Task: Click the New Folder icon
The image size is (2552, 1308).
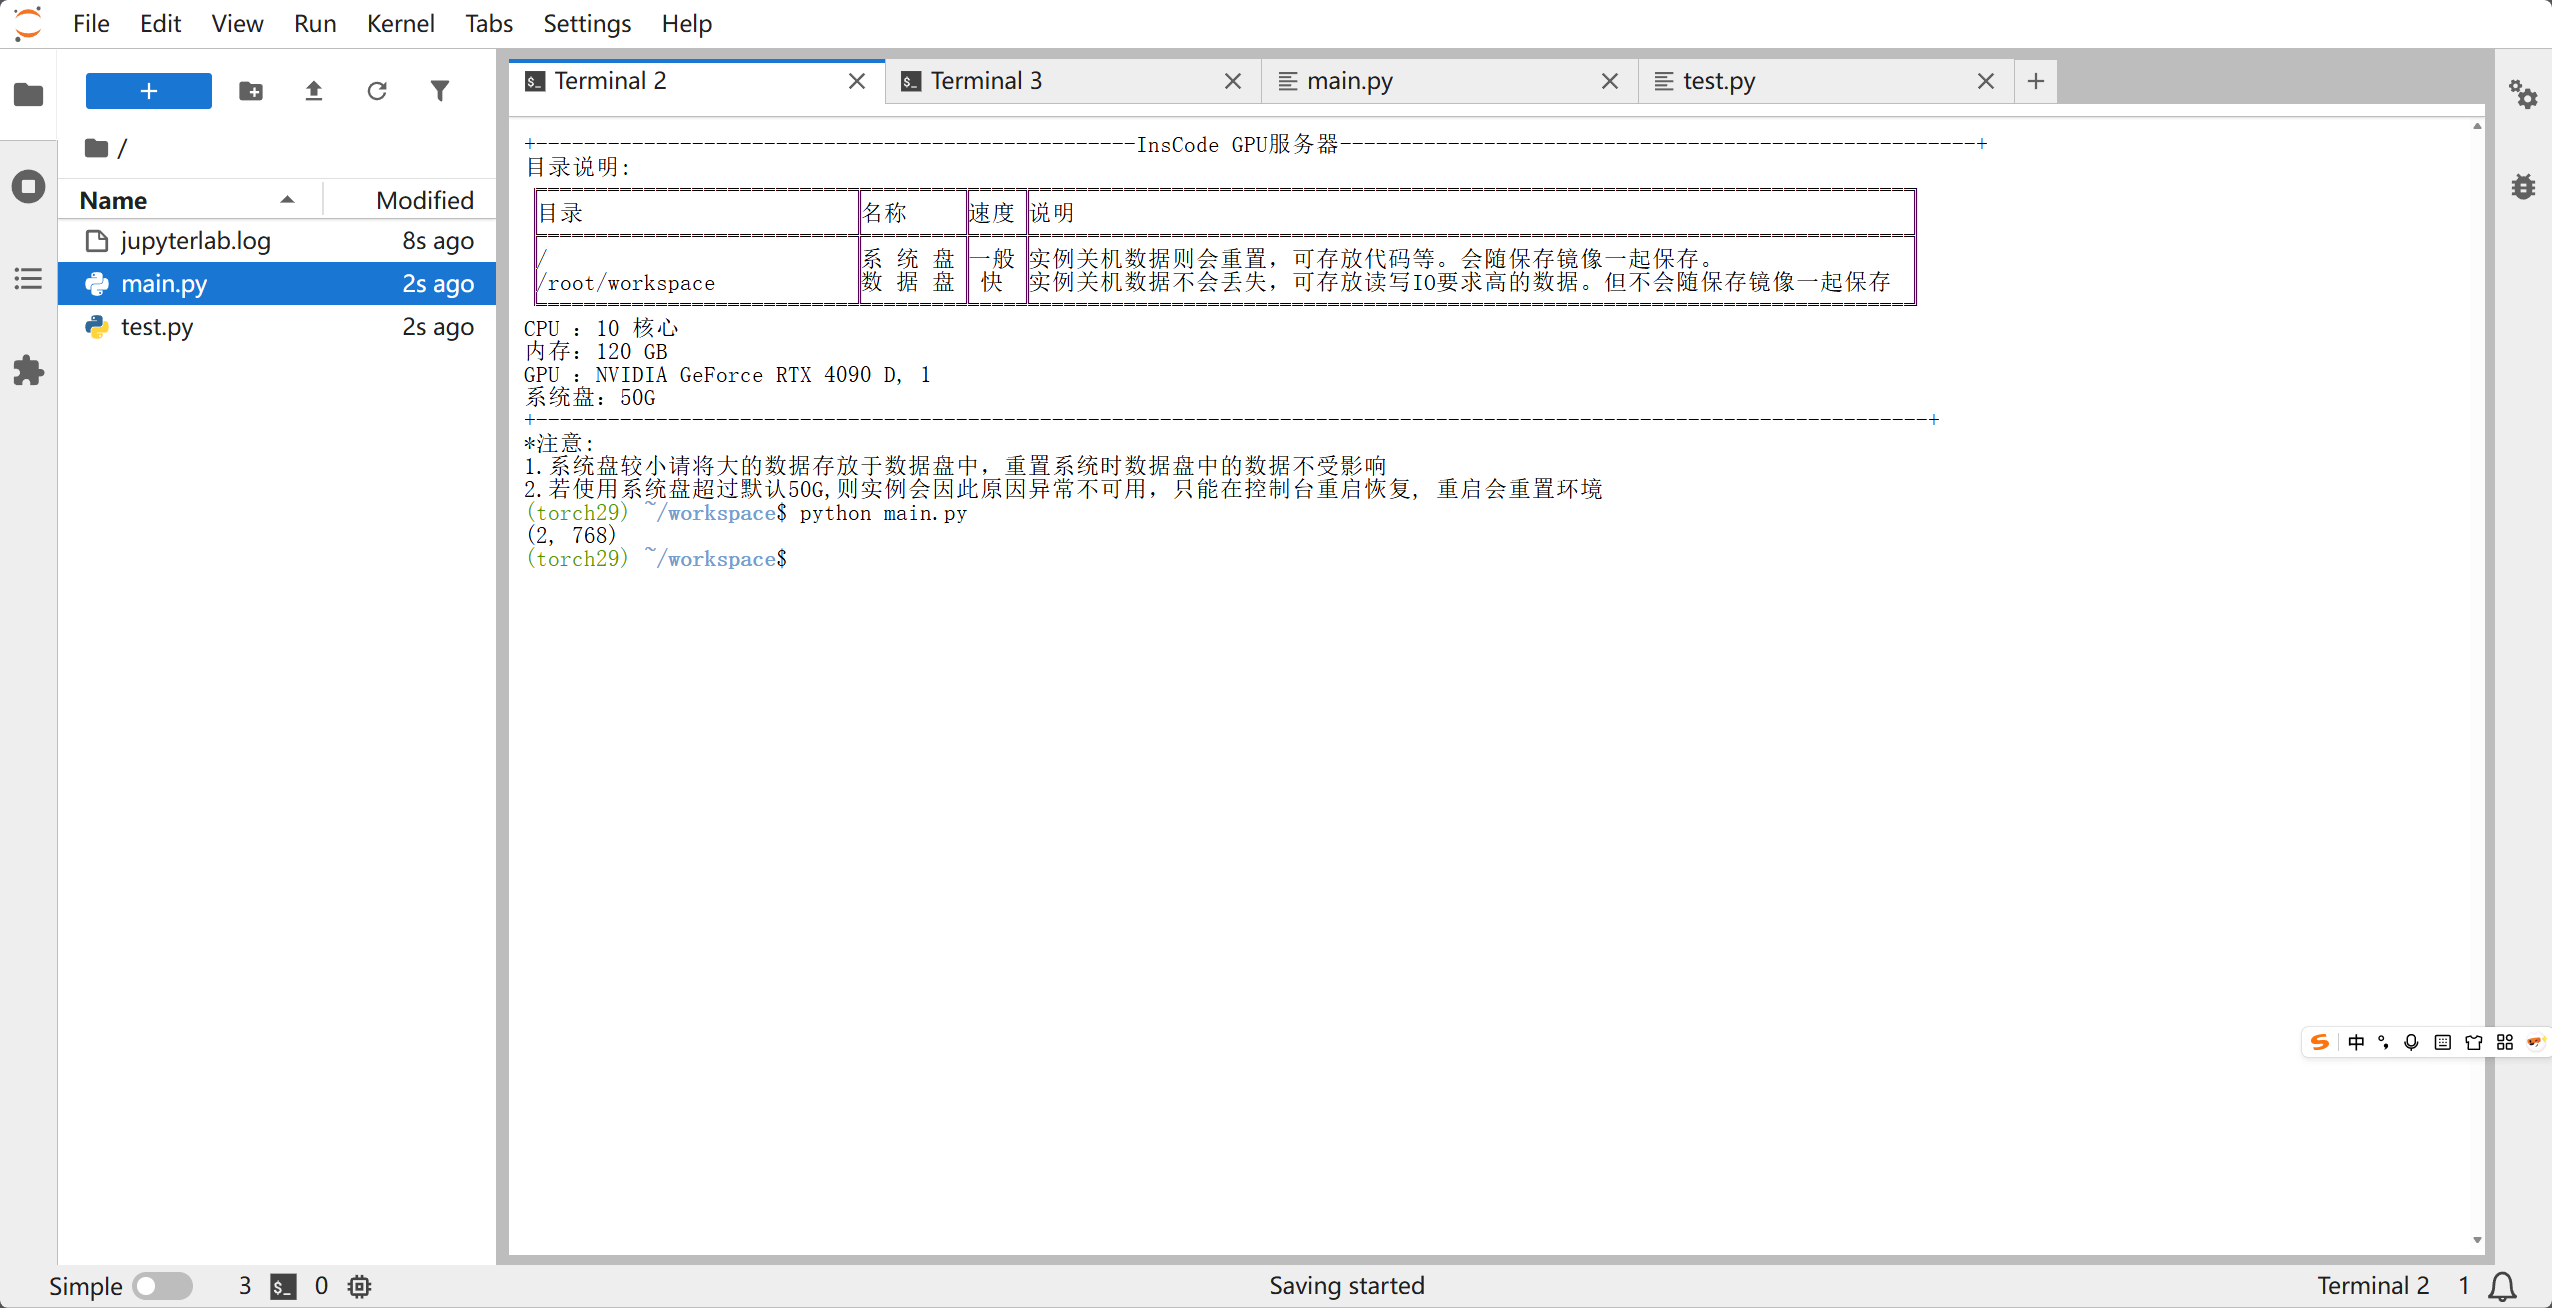Action: click(251, 91)
